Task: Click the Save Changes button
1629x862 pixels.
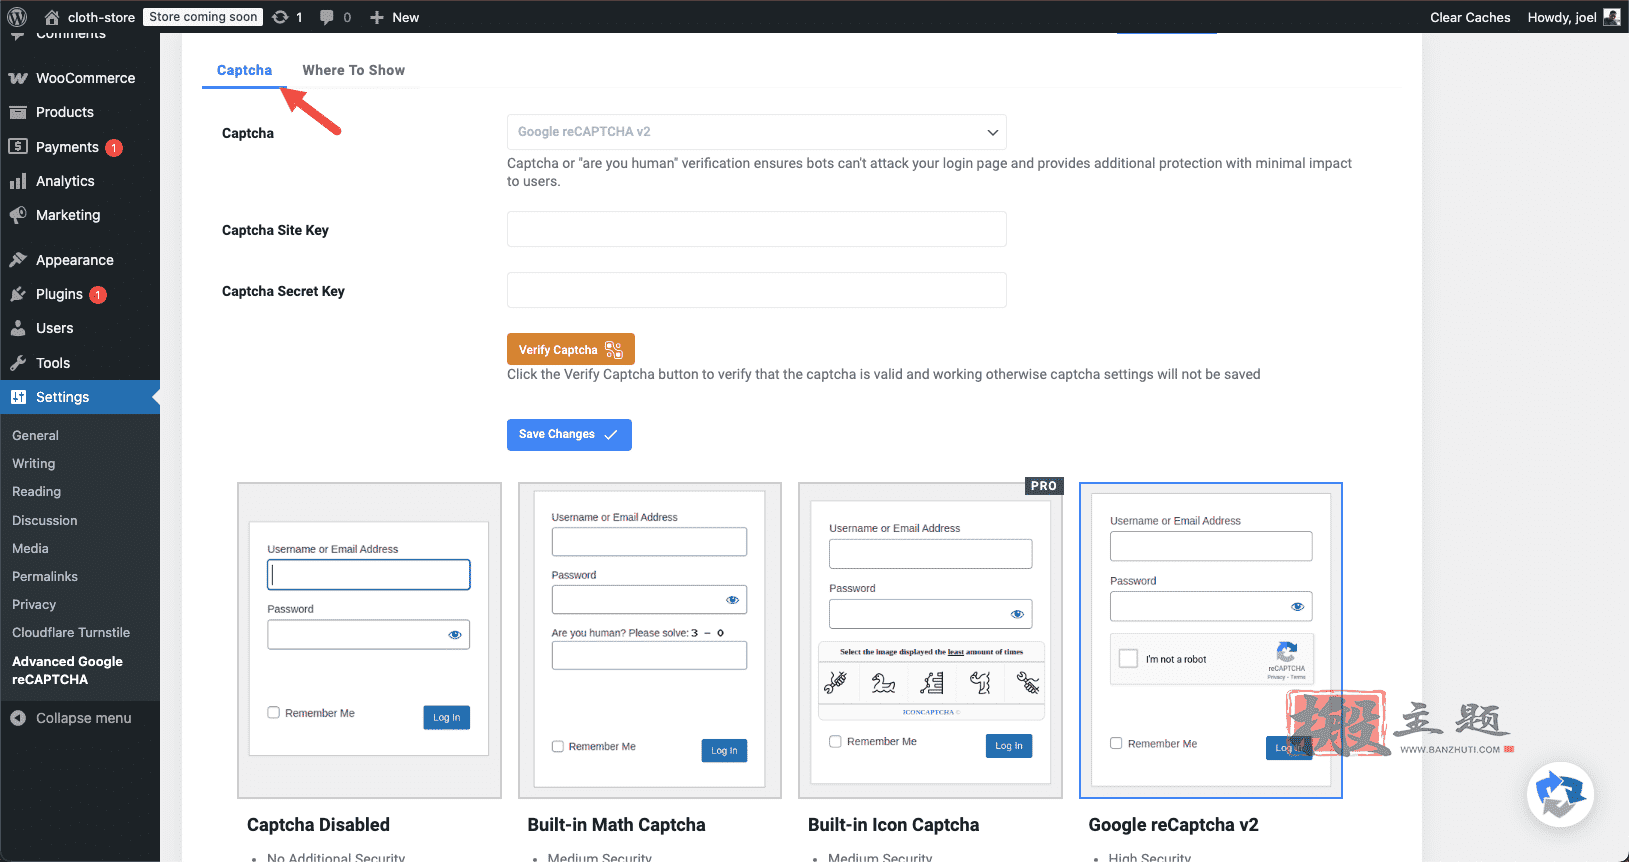Action: (569, 434)
